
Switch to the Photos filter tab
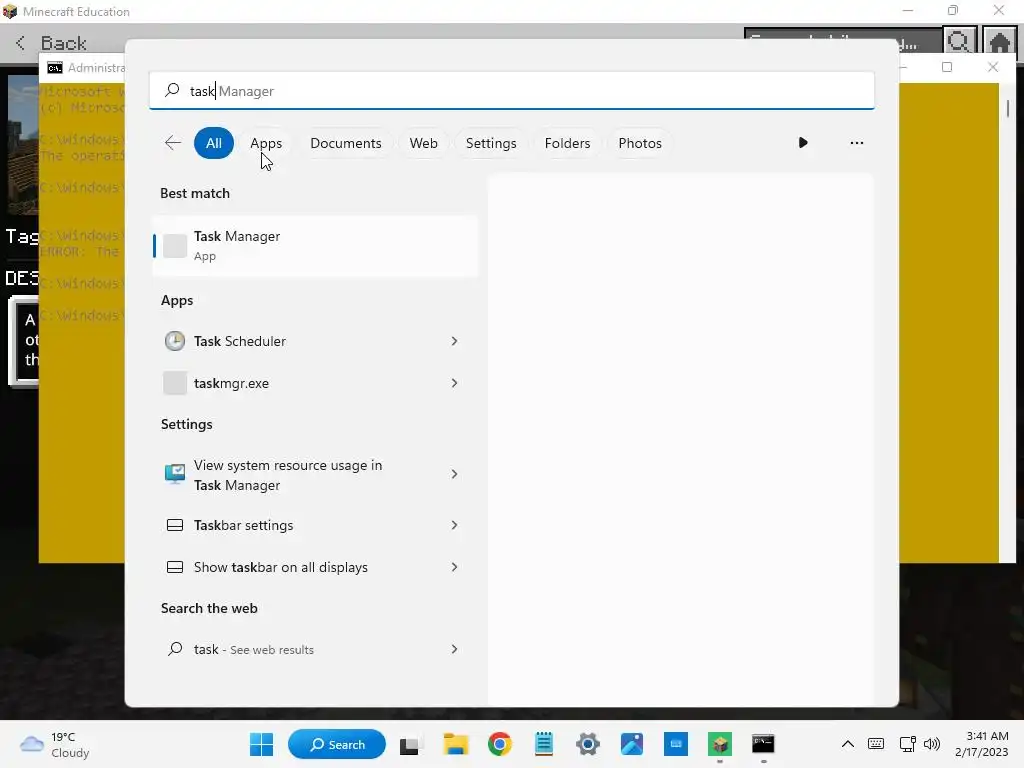tap(640, 143)
